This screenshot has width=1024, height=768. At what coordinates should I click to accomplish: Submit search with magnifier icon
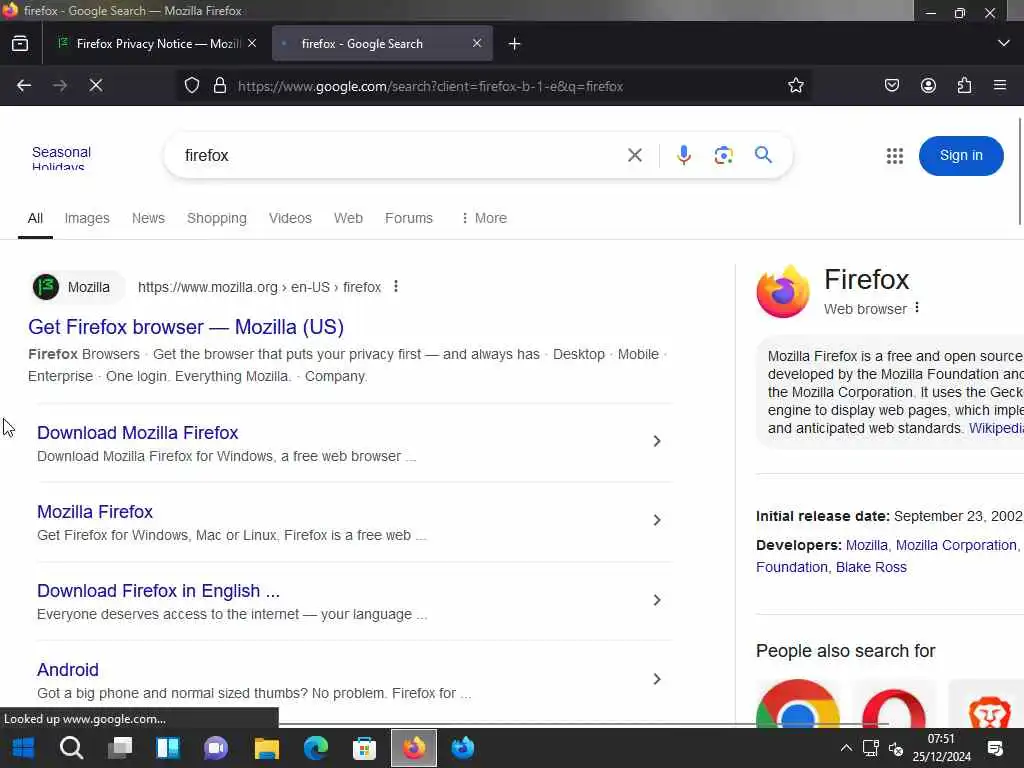coord(763,155)
